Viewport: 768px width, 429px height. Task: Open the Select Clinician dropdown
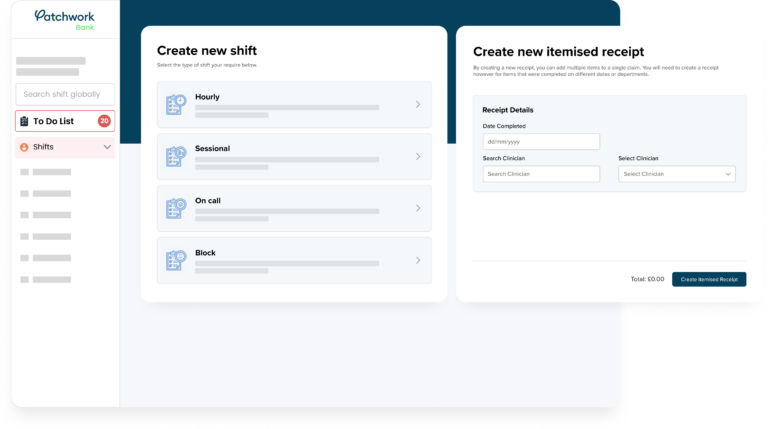pos(676,174)
